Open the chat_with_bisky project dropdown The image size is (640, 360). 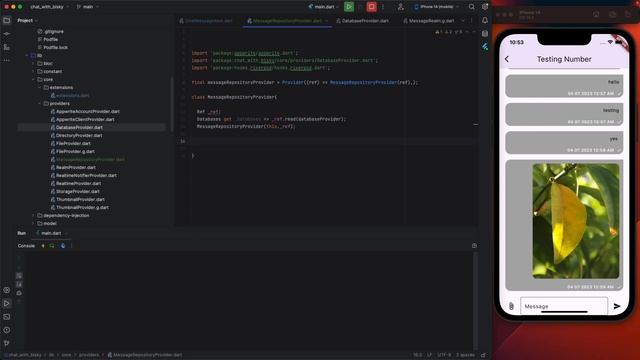tap(49, 7)
